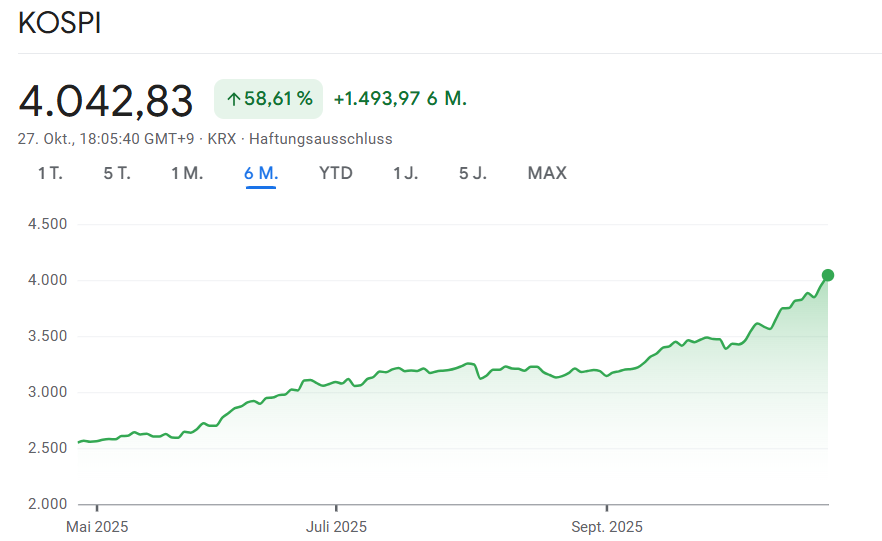The height and width of the screenshot is (541, 882).
Task: Select the 1 T. time range tab
Action: point(50,173)
